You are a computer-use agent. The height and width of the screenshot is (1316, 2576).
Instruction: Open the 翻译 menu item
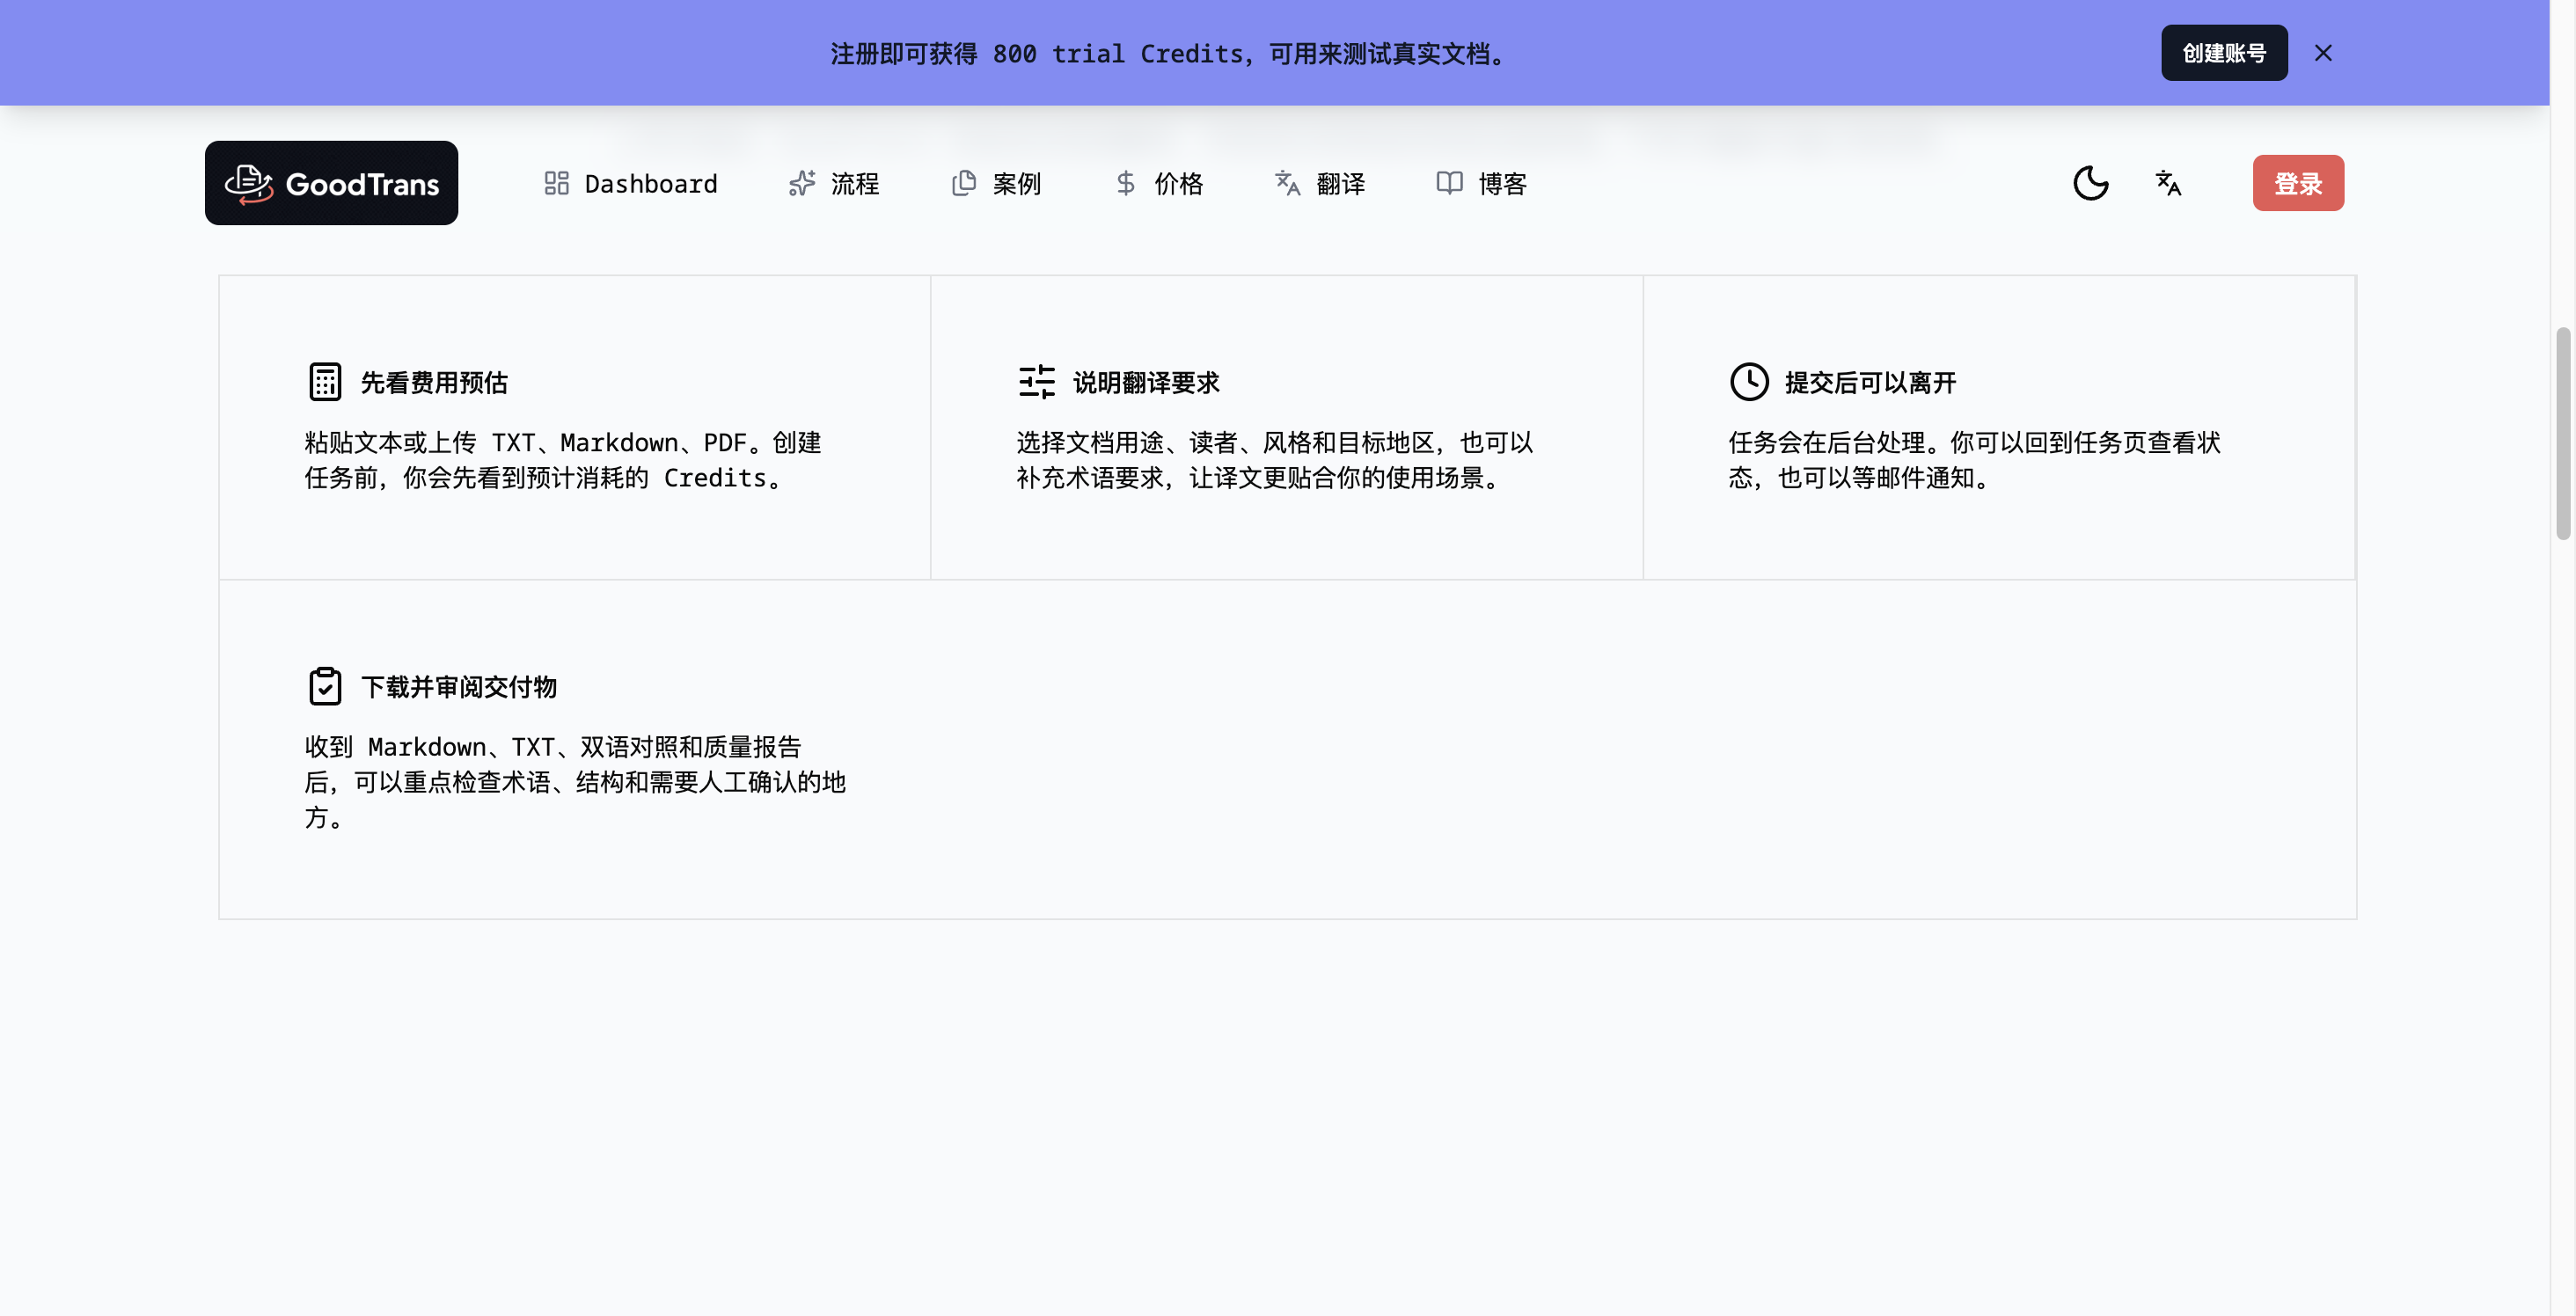(x=1320, y=183)
